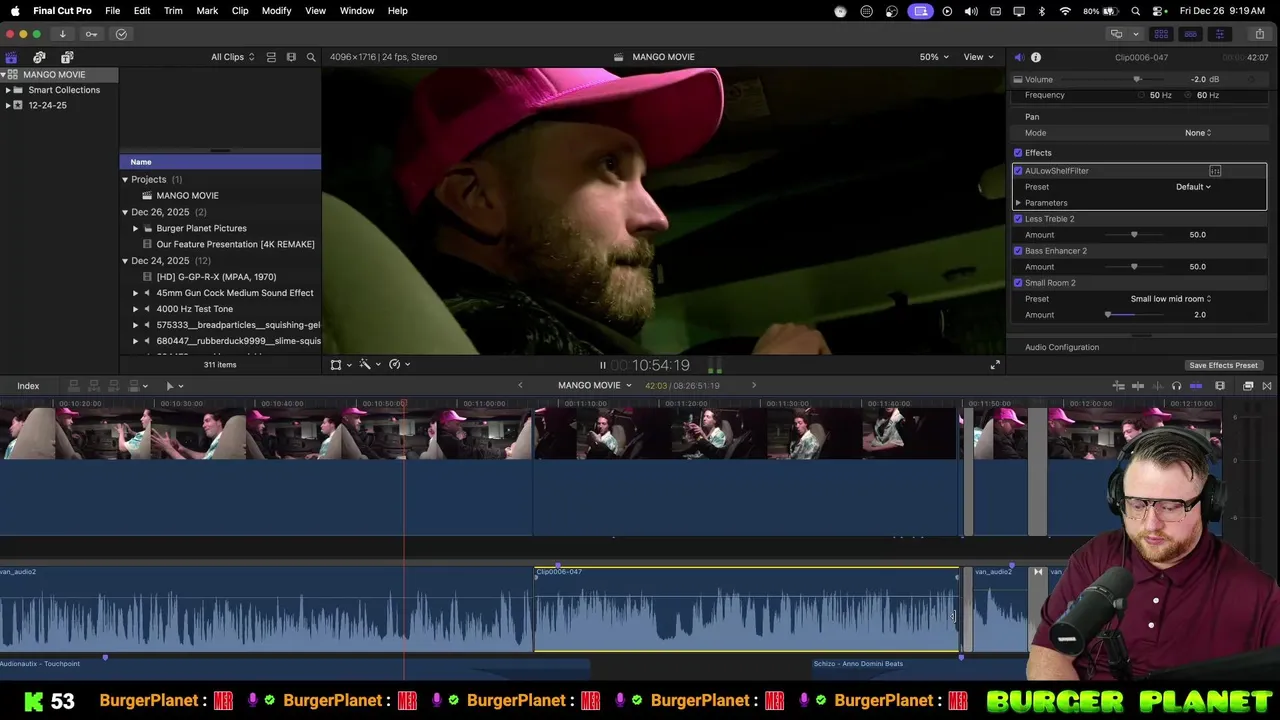Open the timeline clip appearance options

pos(1220,386)
